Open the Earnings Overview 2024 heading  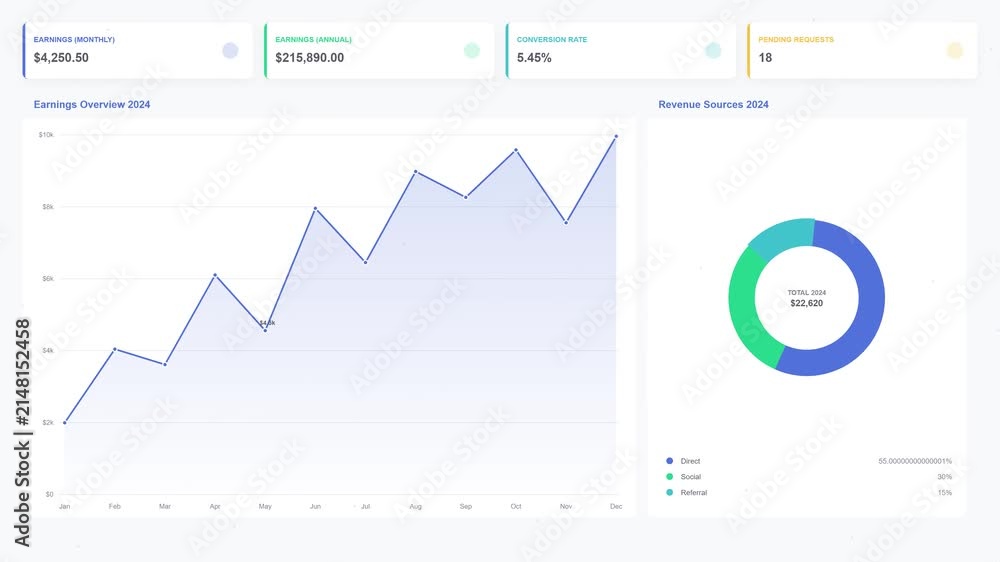tap(92, 105)
